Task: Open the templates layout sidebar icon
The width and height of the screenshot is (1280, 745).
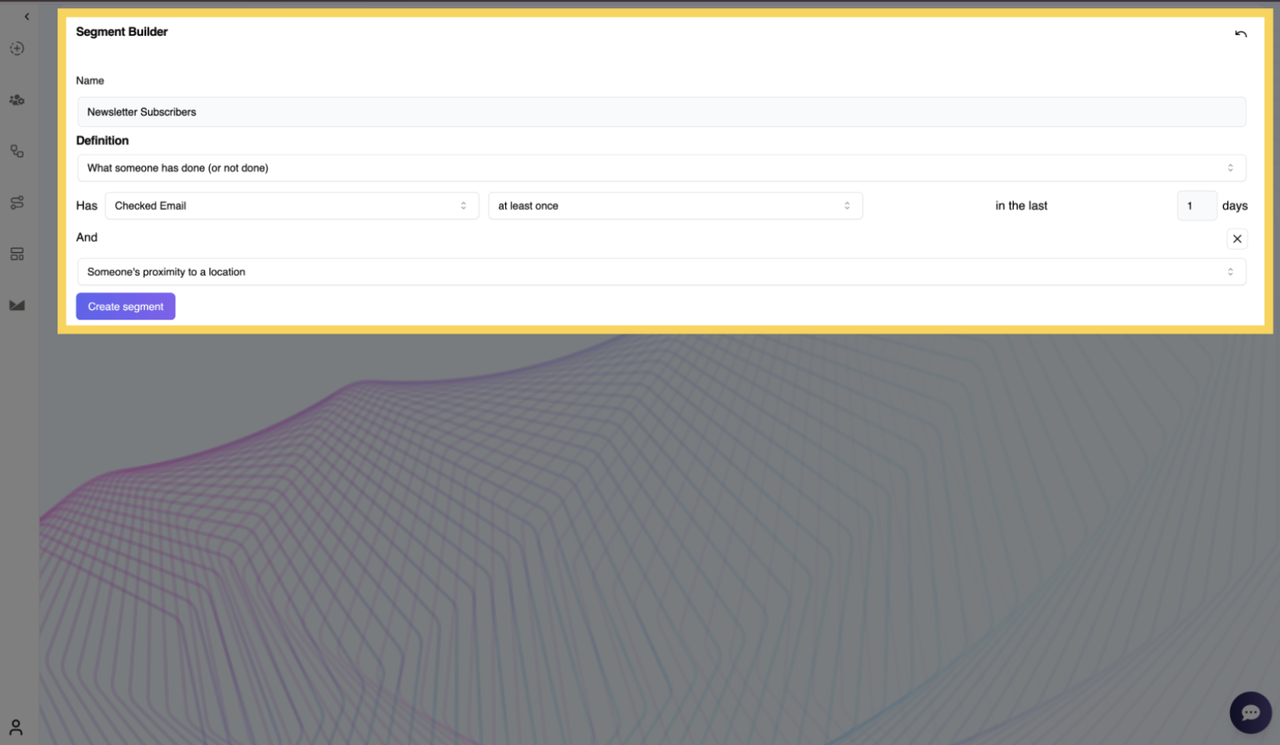Action: [x=17, y=254]
